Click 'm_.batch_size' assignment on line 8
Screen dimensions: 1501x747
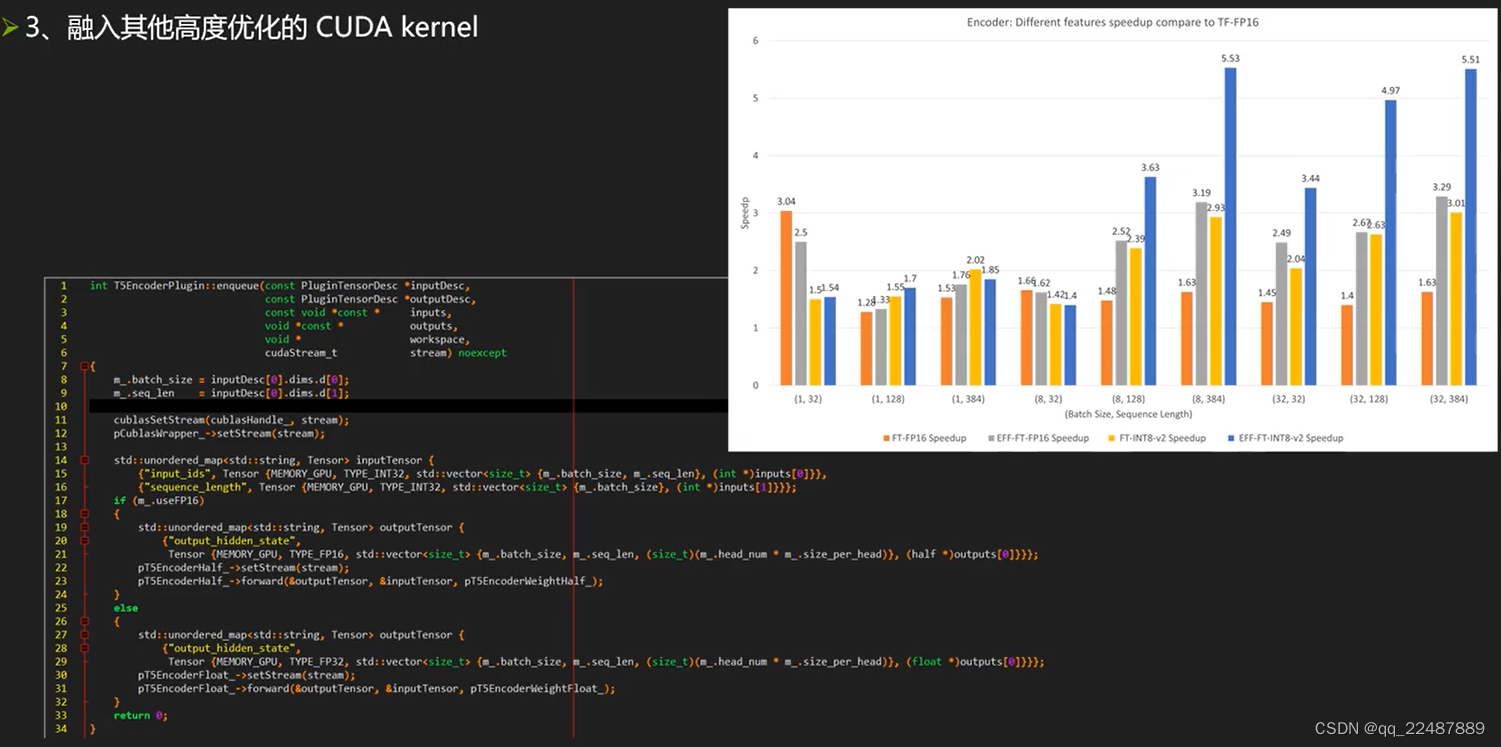pyautogui.click(x=231, y=380)
